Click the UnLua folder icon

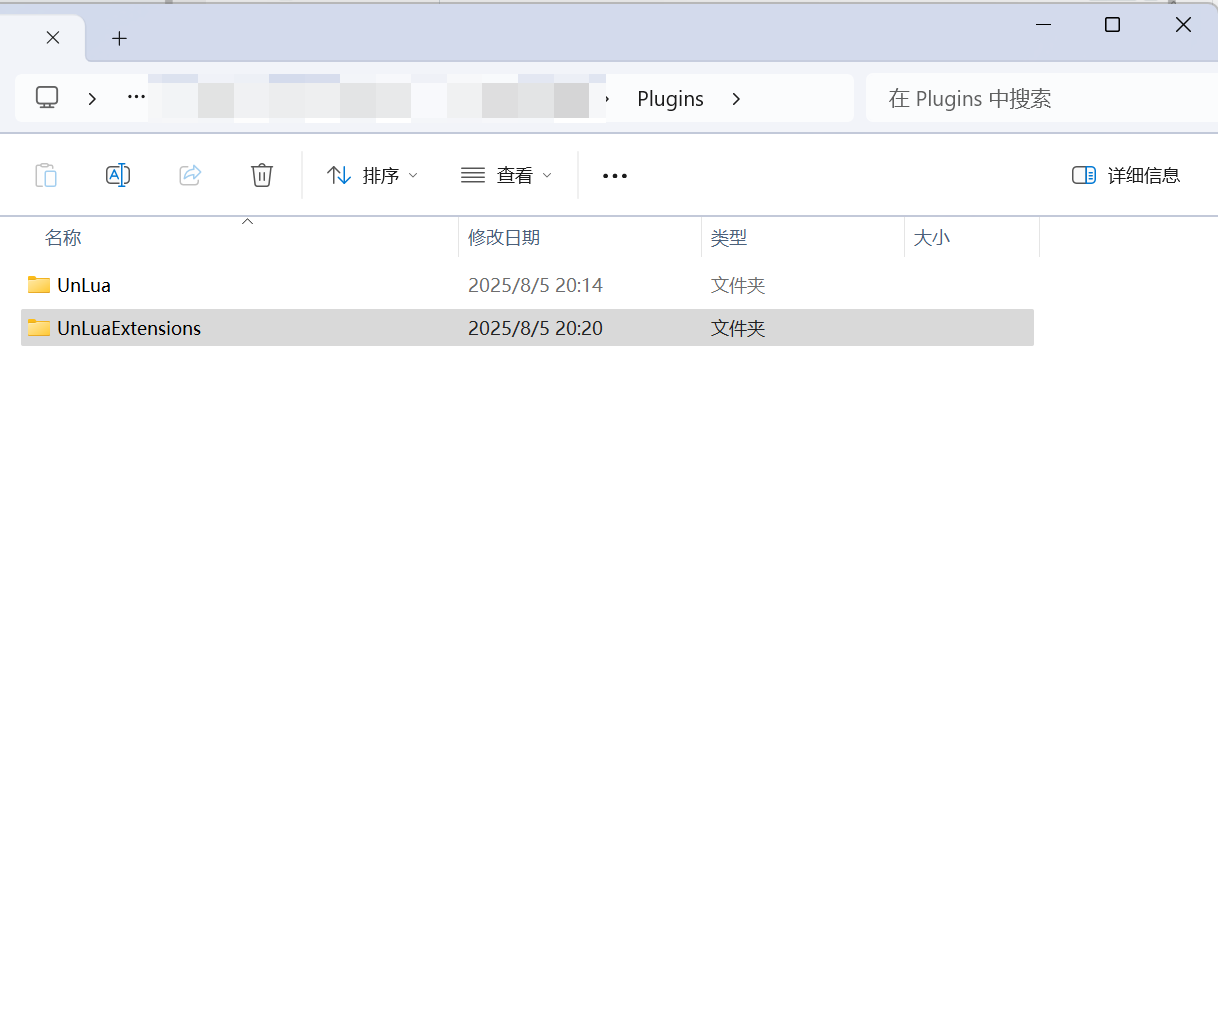tap(38, 284)
